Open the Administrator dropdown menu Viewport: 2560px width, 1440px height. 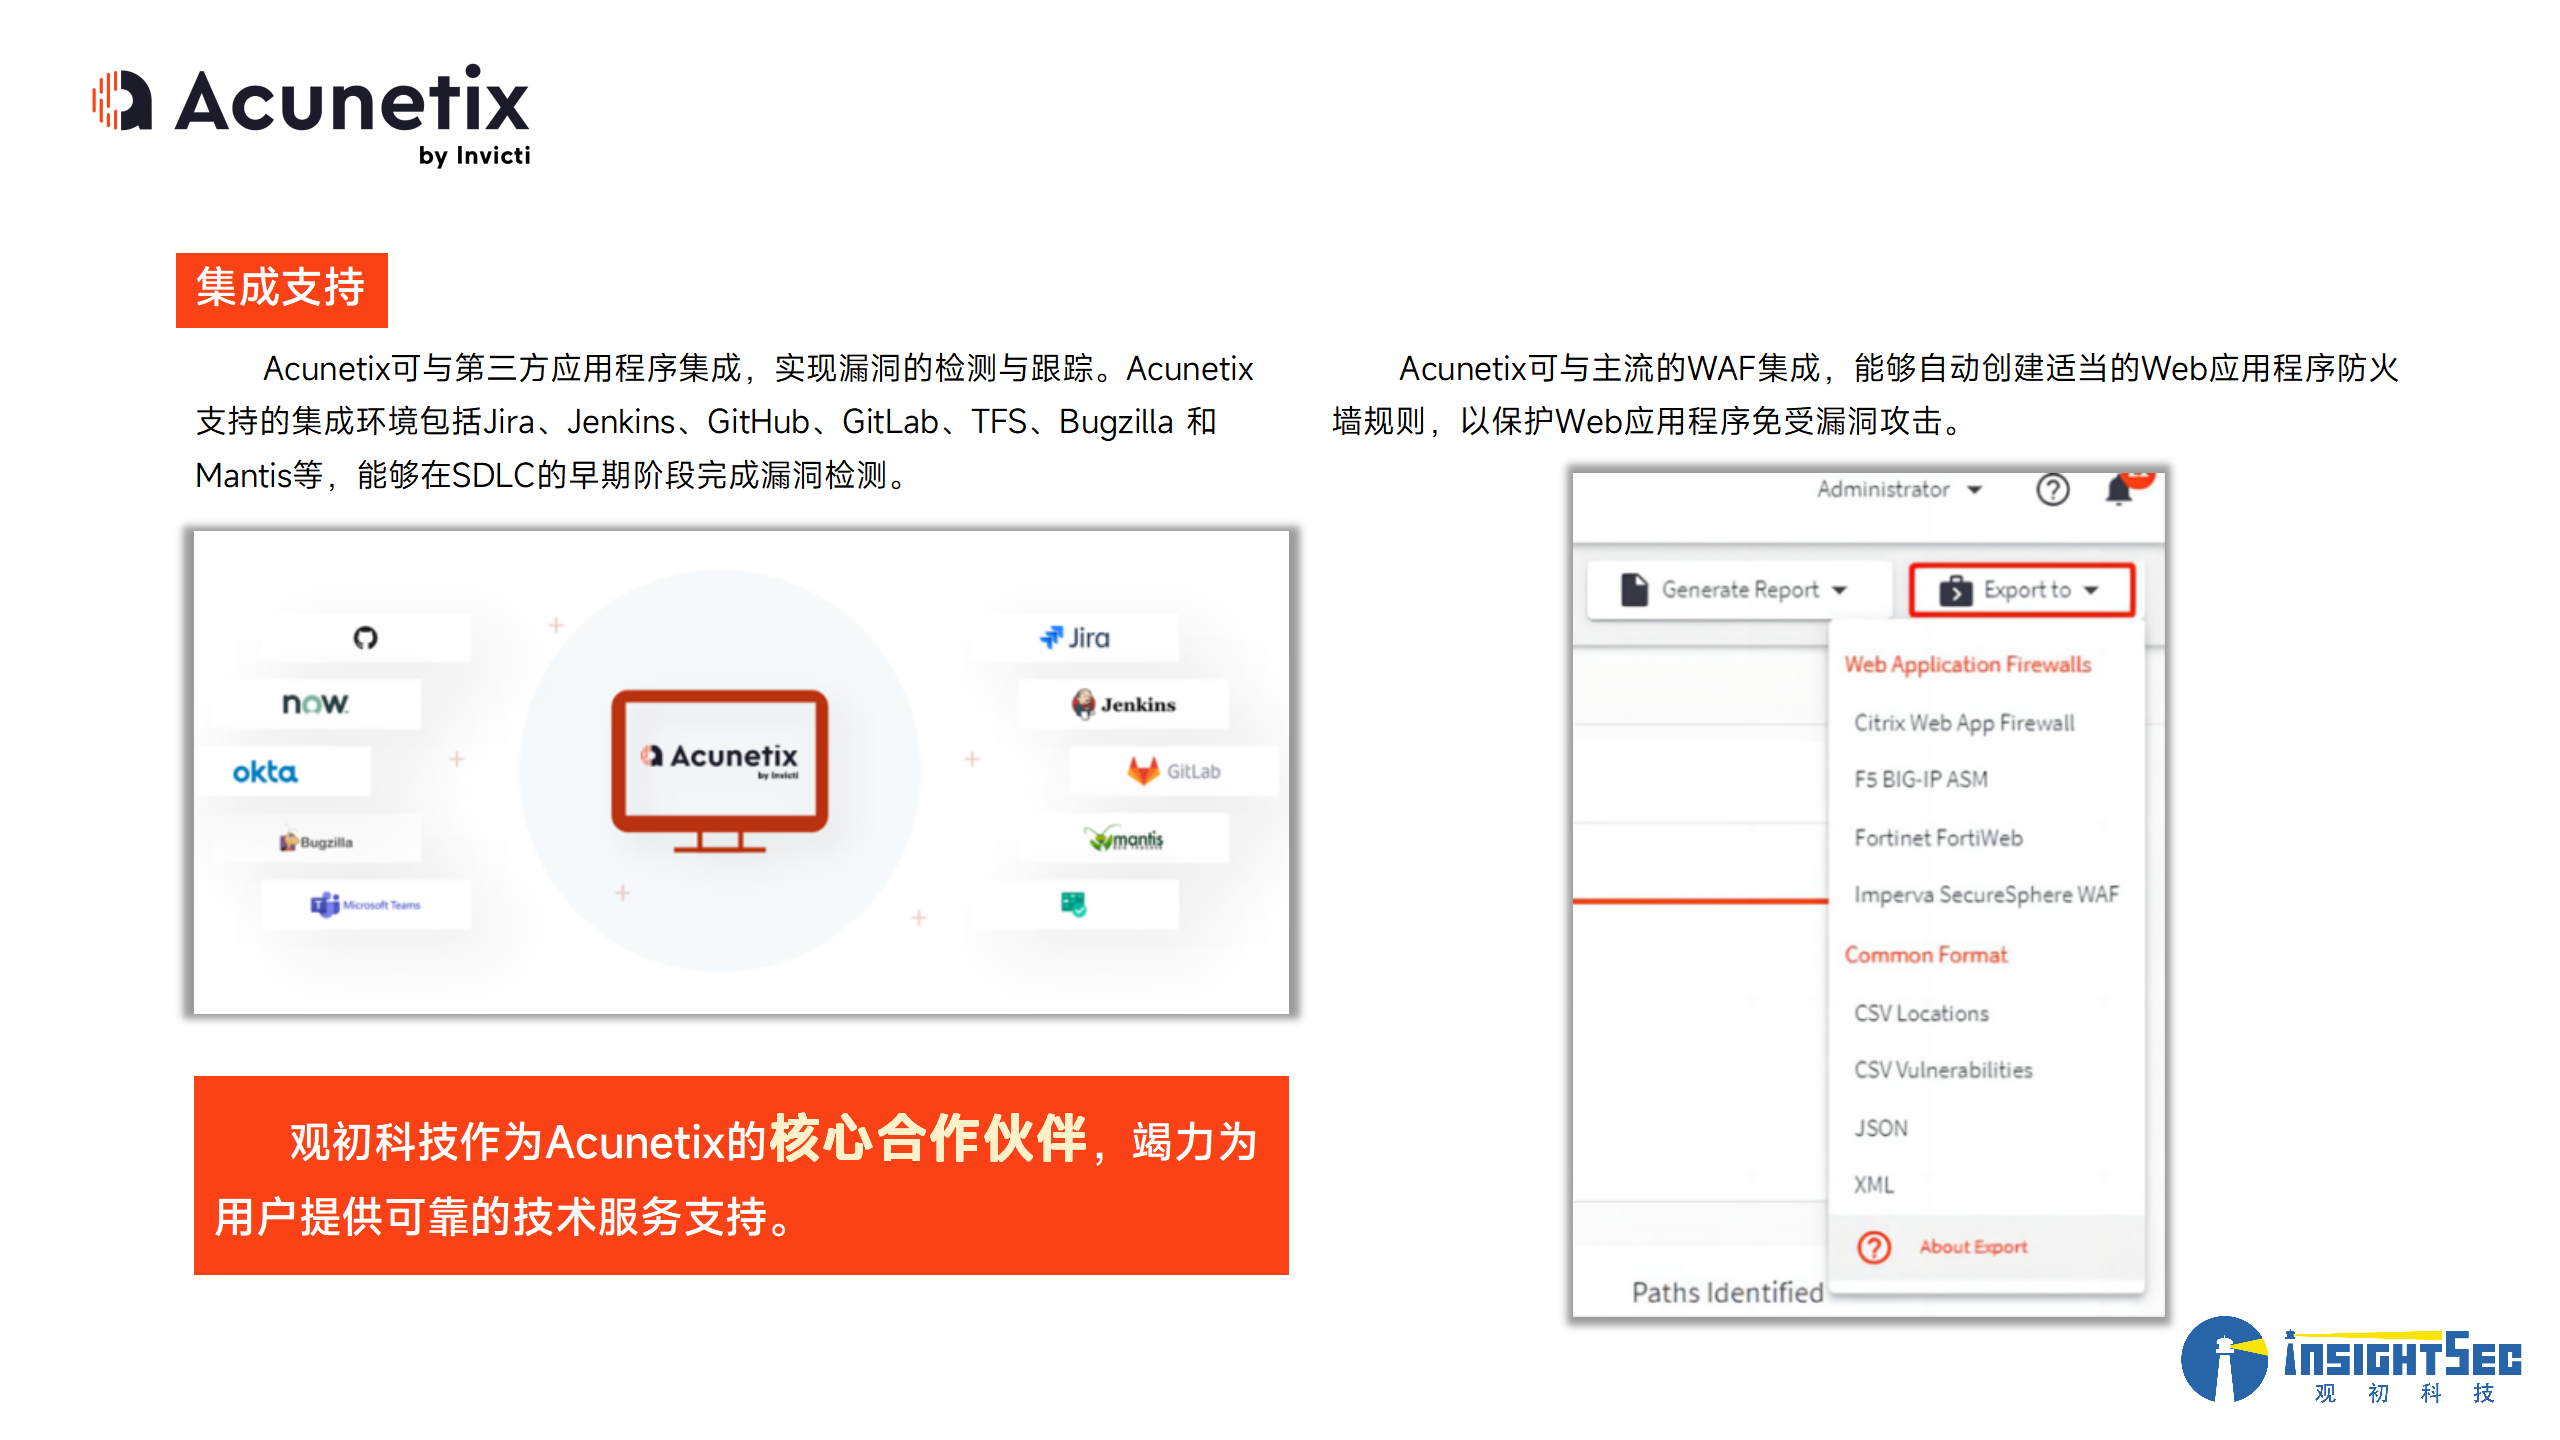(x=1898, y=490)
